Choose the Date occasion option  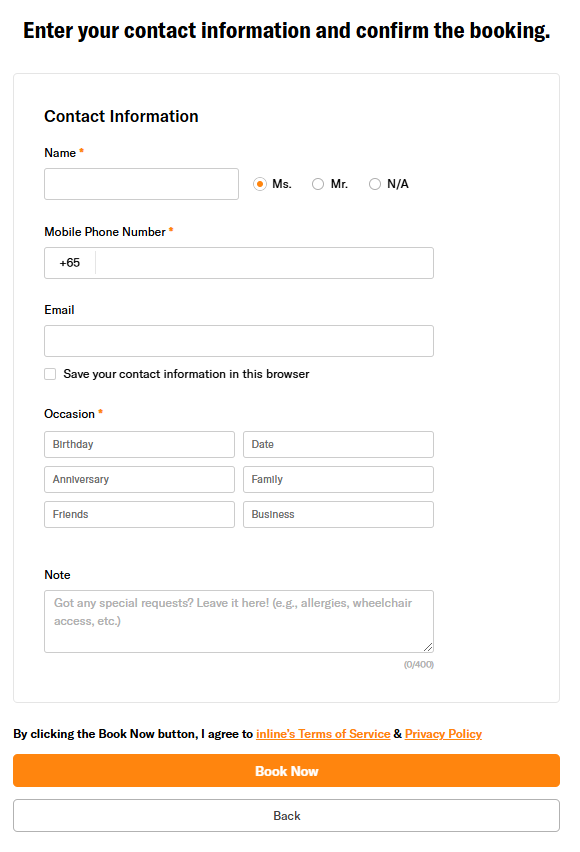(338, 444)
